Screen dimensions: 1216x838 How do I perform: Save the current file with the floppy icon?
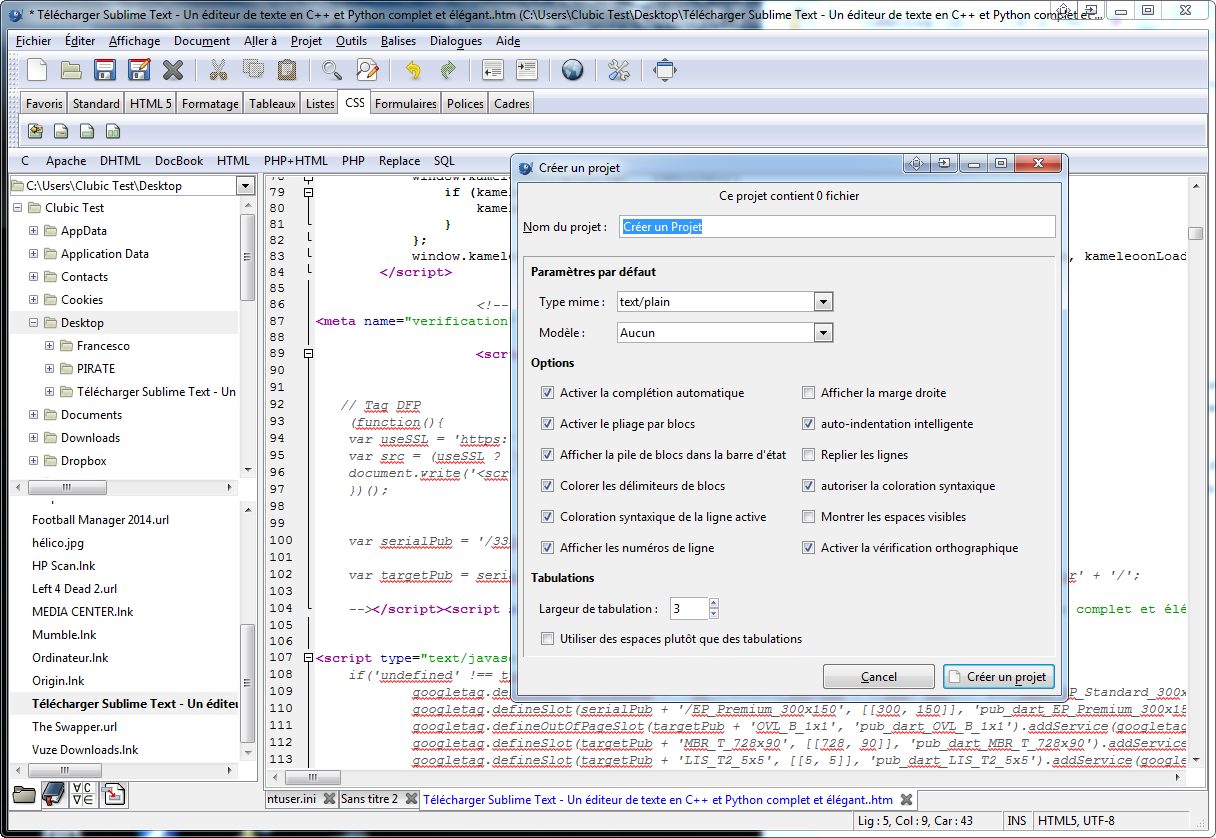(105, 70)
